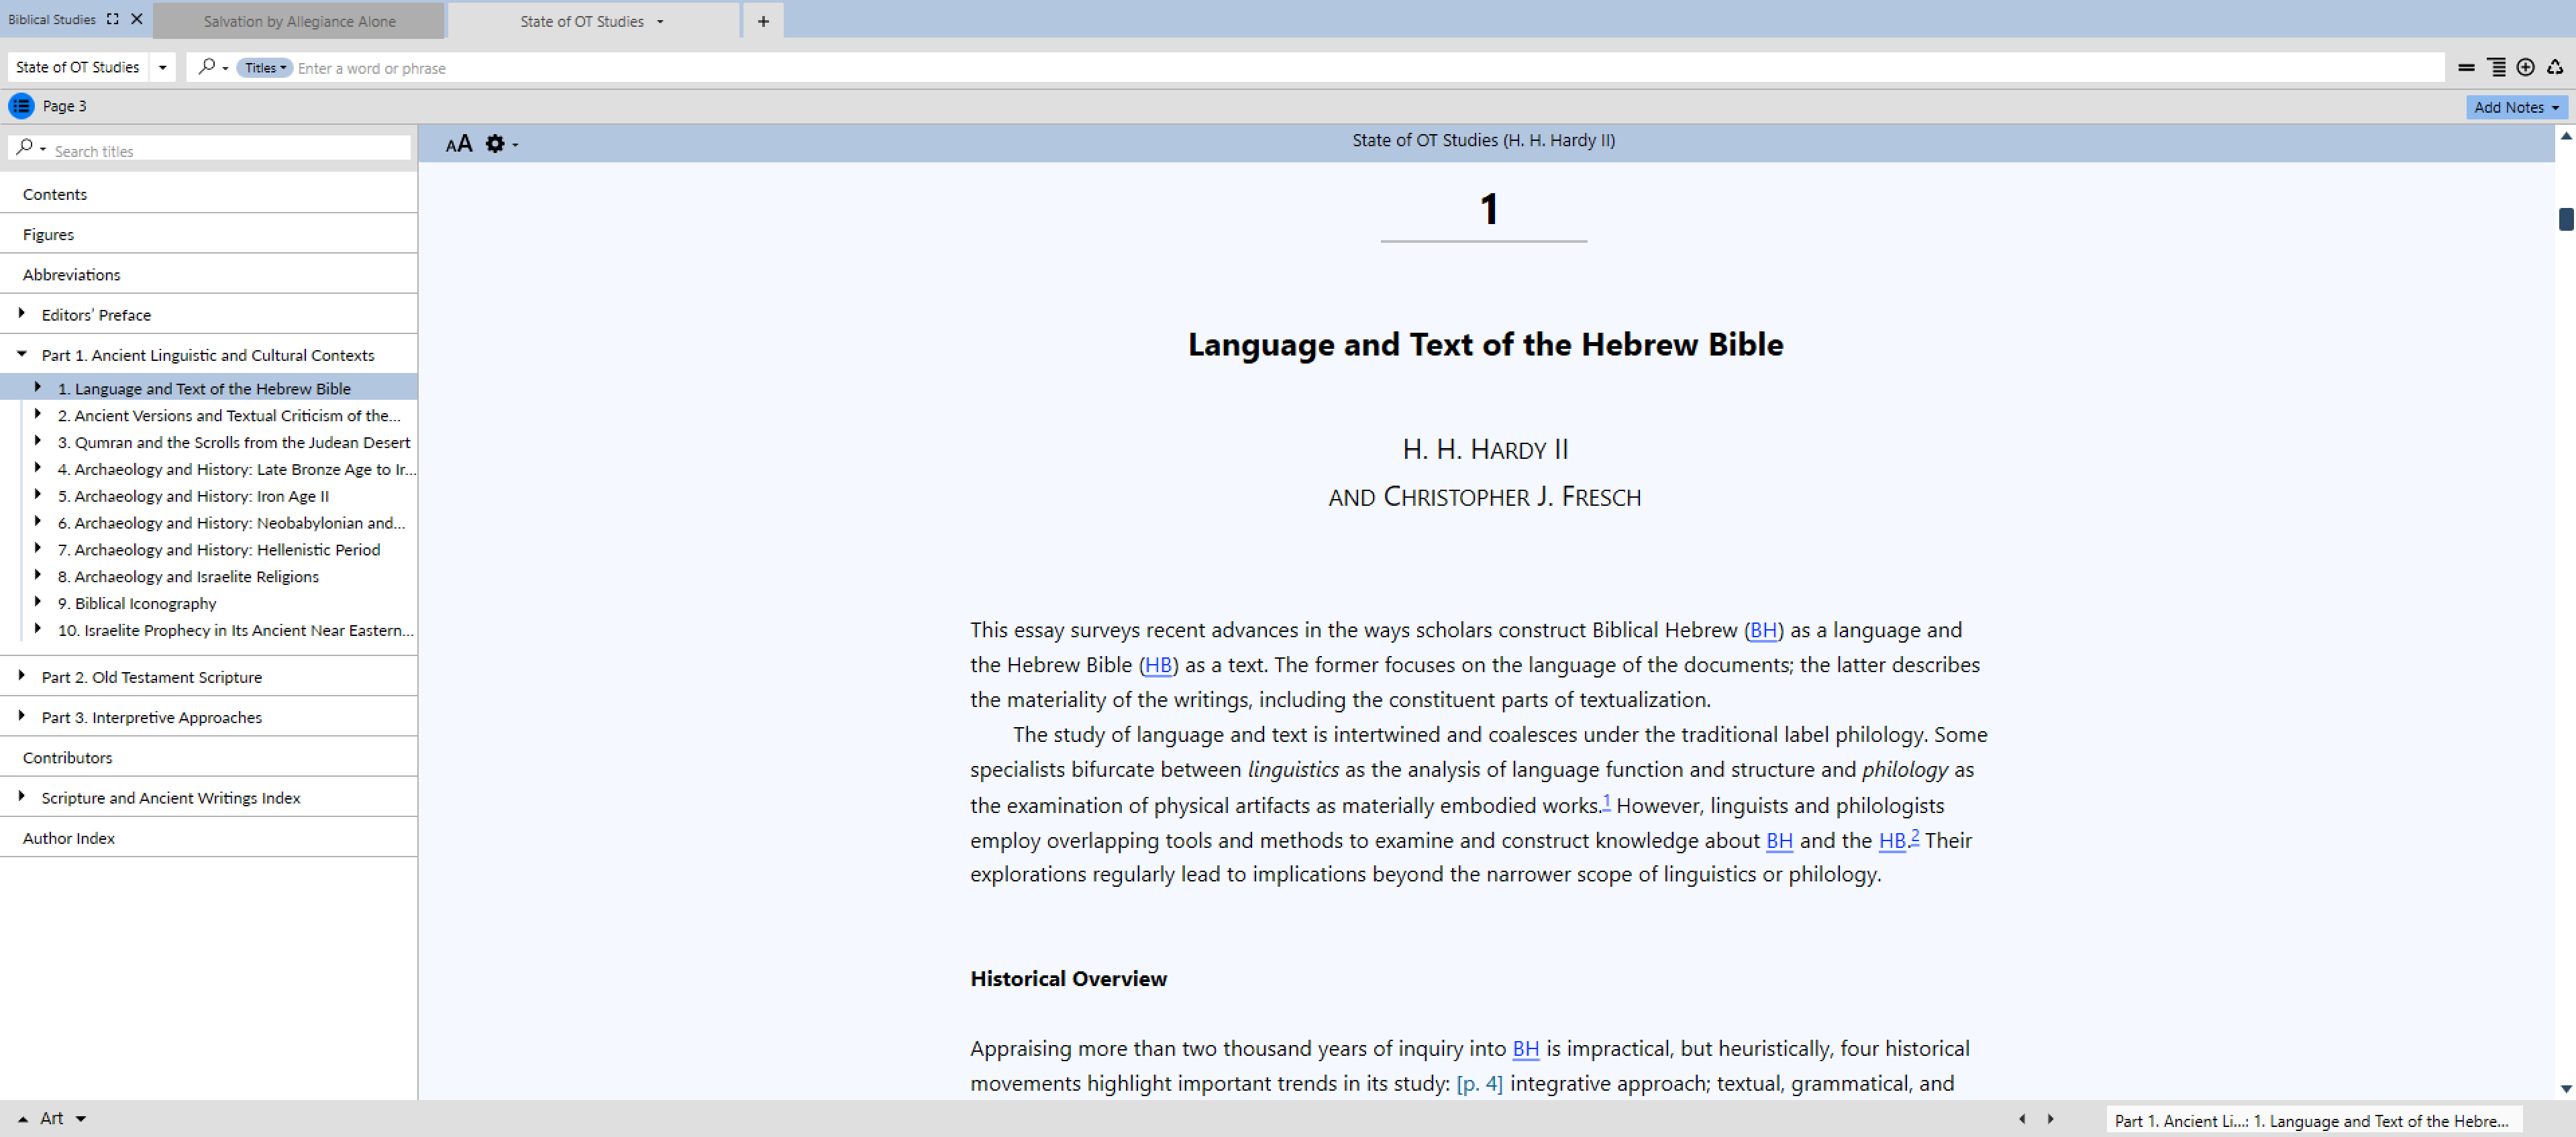The width and height of the screenshot is (2576, 1137).
Task: Collapse Part 1. Ancient Linguistic and Cultural Contexts
Action: [21, 354]
